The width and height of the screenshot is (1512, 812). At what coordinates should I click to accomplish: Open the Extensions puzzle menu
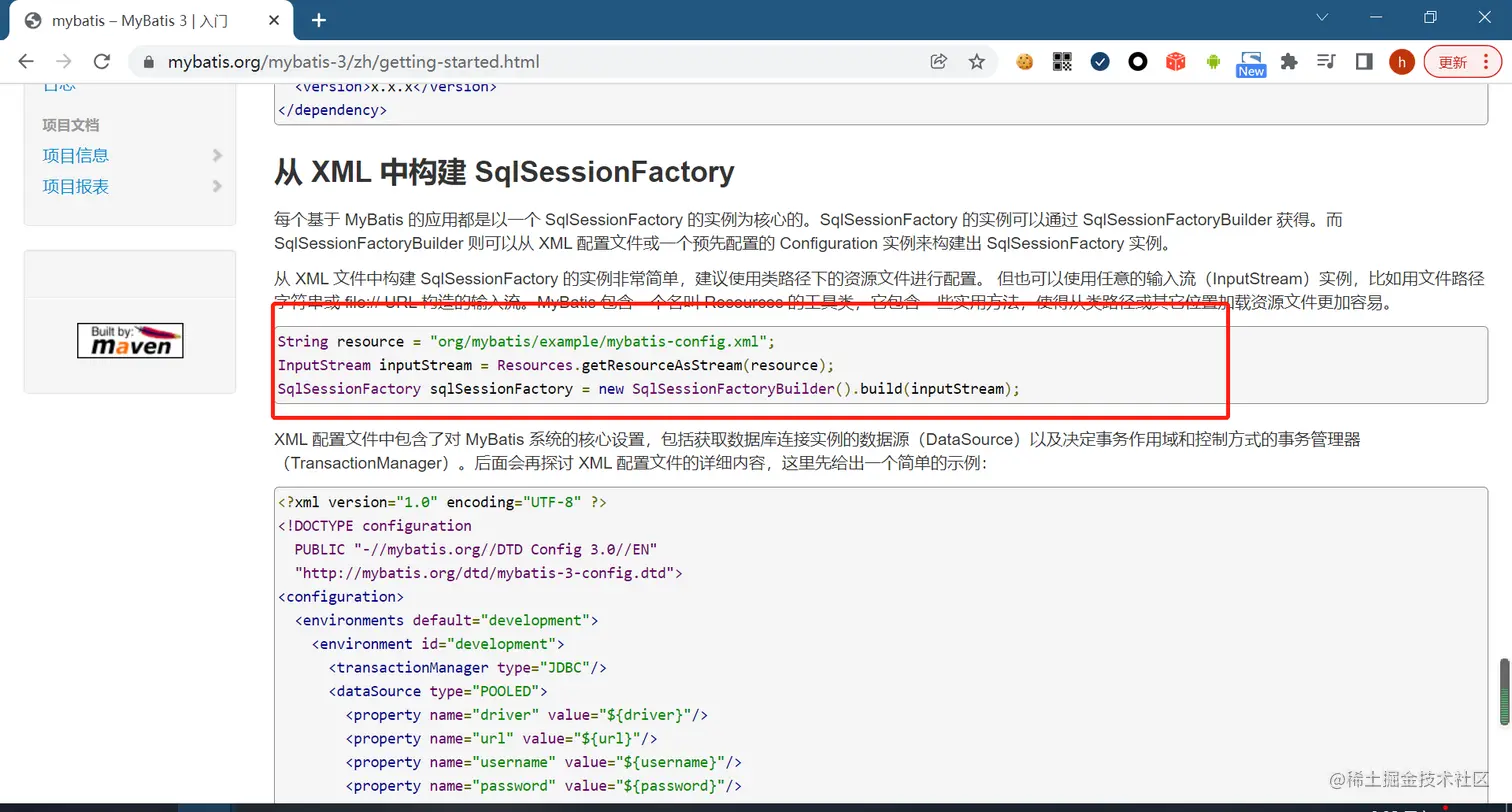point(1289,61)
